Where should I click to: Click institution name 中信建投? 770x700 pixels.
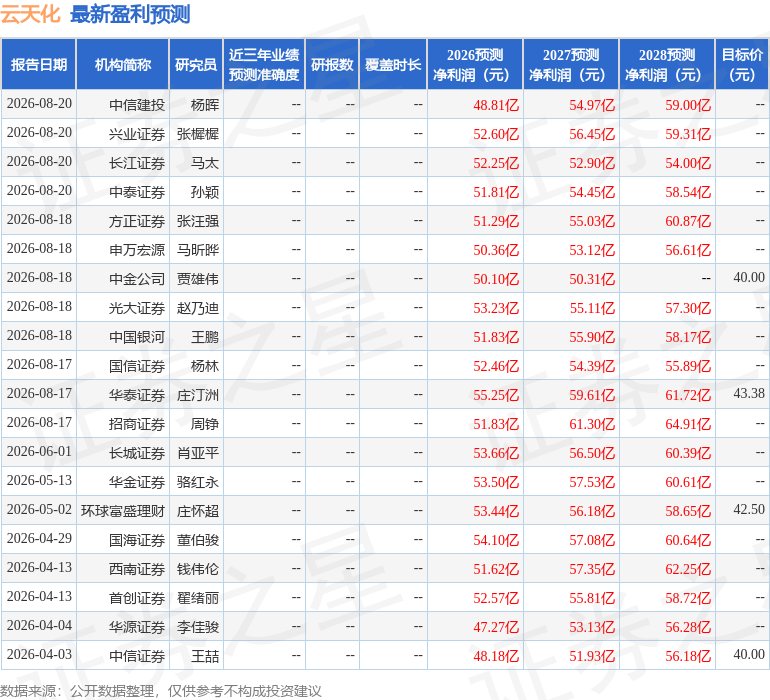(x=137, y=105)
